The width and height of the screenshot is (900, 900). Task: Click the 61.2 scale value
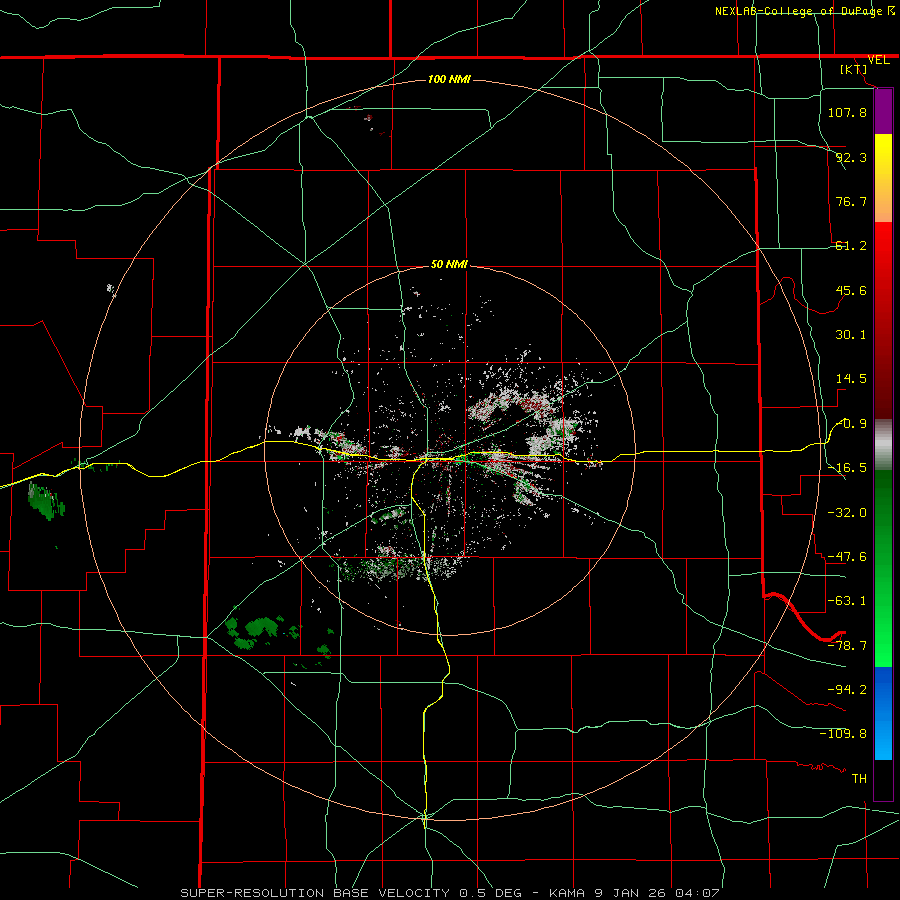pos(851,246)
